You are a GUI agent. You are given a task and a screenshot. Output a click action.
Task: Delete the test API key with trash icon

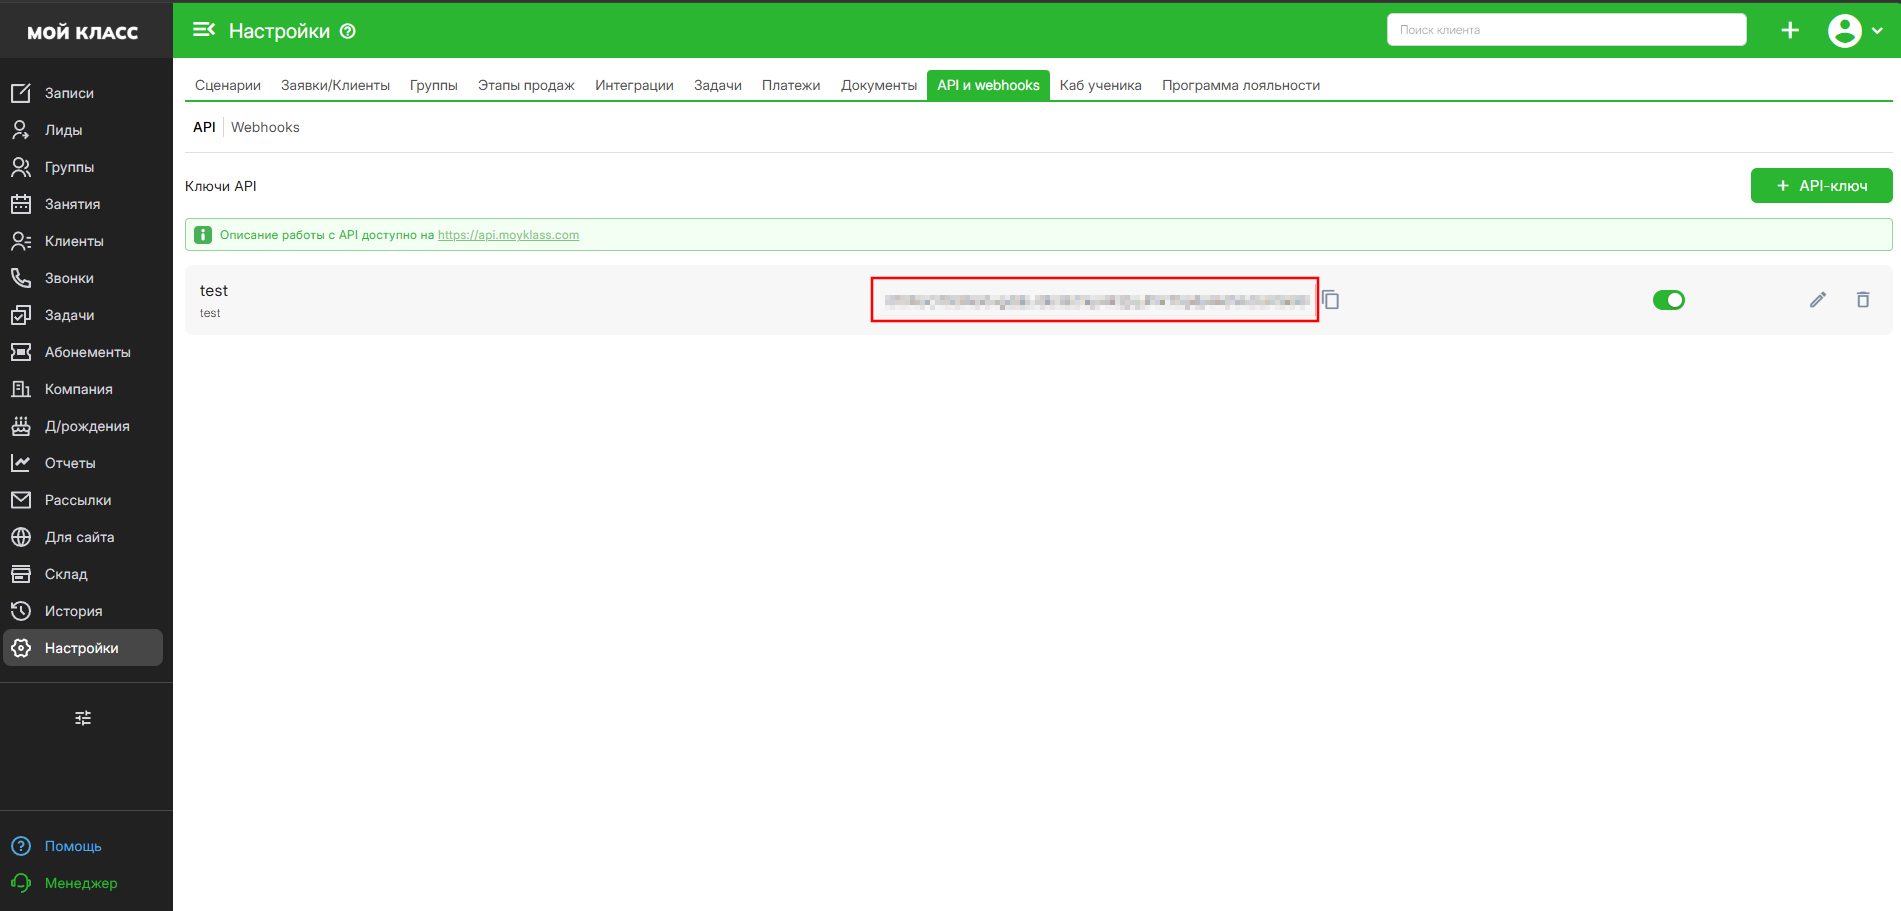point(1863,300)
